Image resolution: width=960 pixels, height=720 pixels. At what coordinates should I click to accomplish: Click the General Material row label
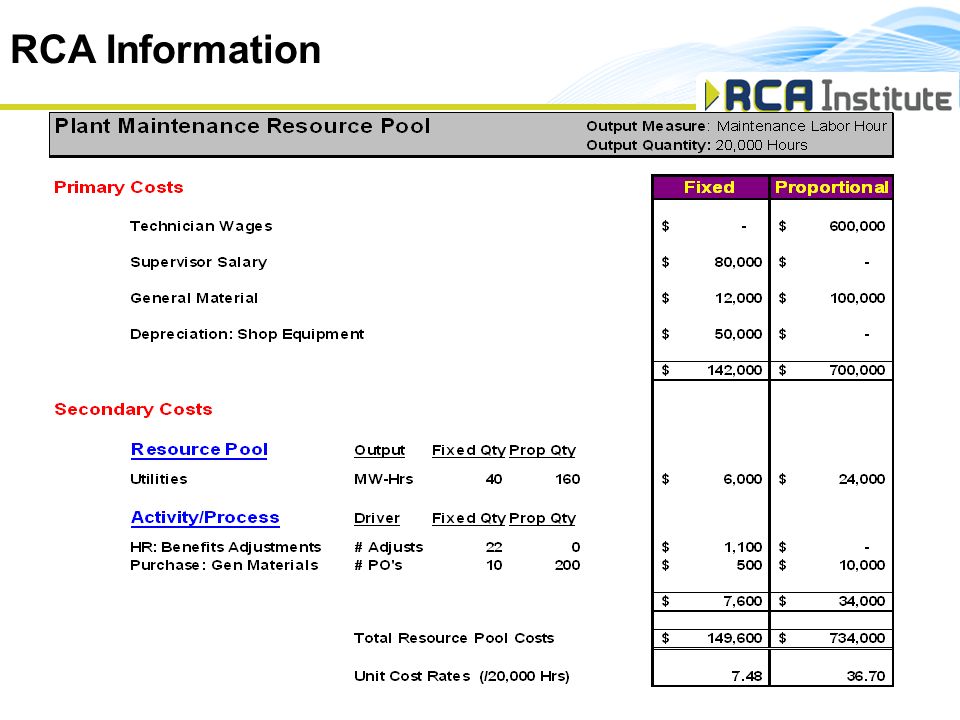(x=194, y=298)
